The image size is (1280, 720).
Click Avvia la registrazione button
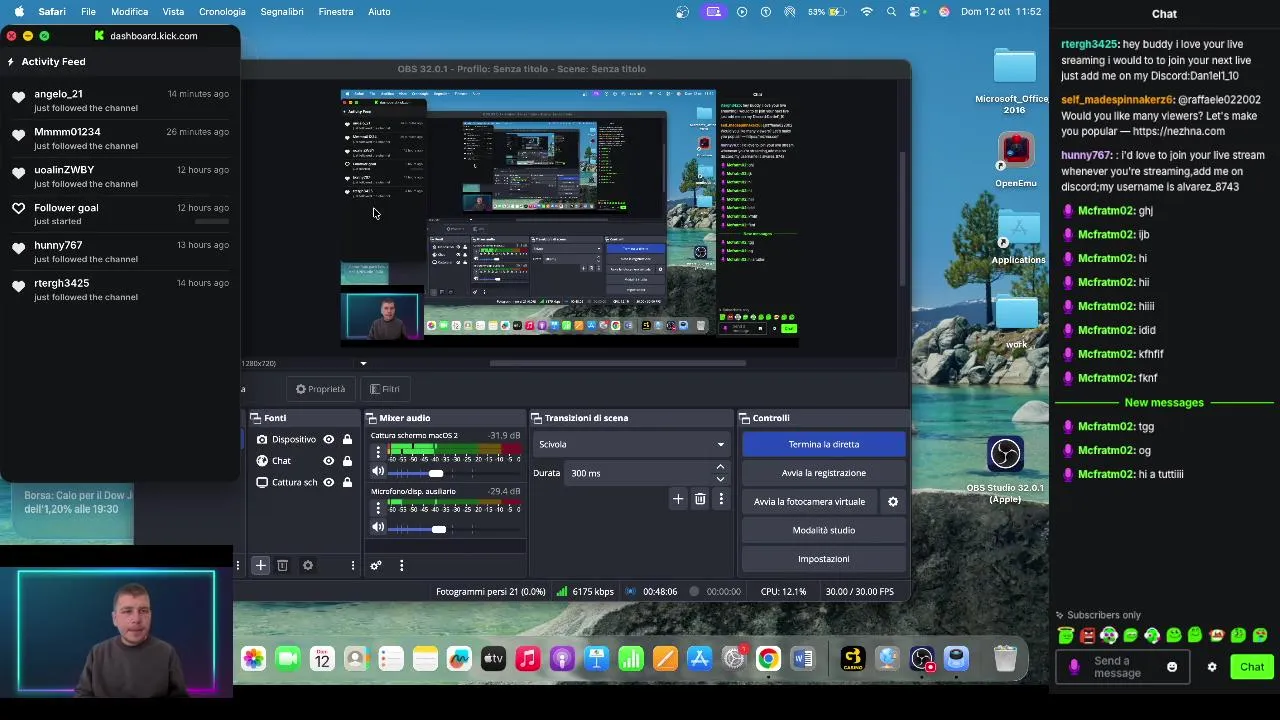[824, 473]
